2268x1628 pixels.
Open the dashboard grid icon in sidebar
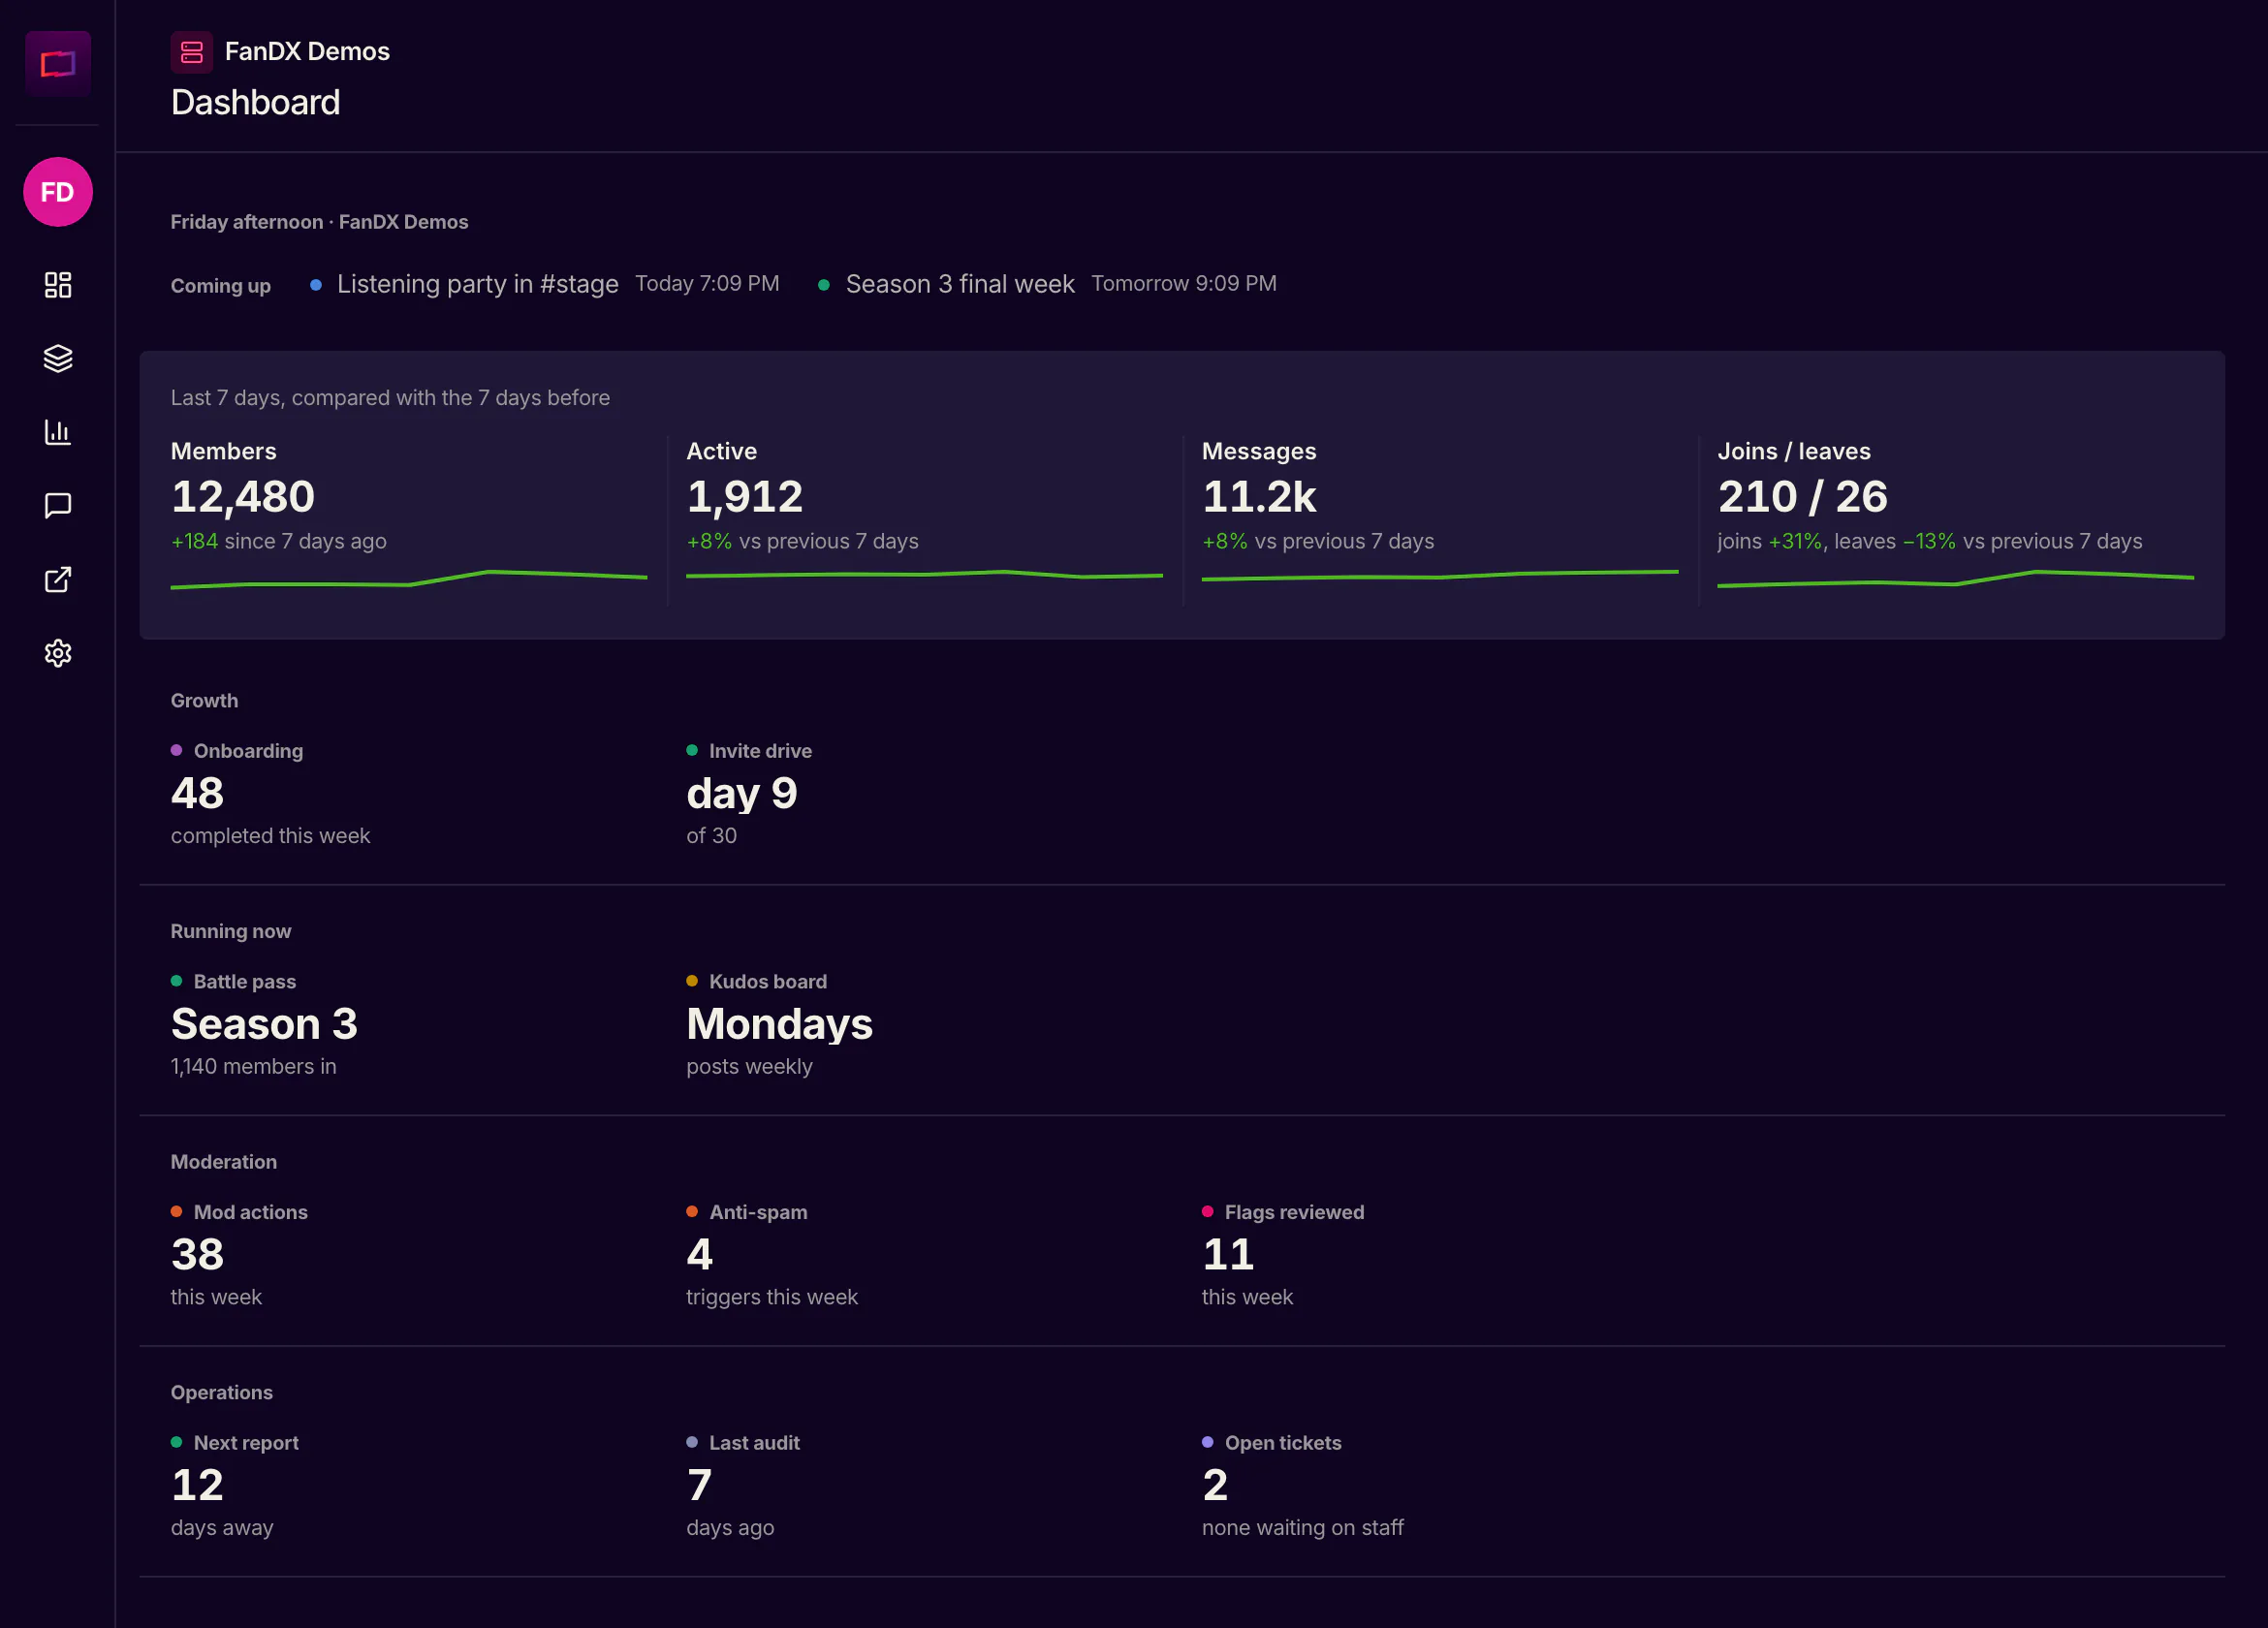click(58, 285)
